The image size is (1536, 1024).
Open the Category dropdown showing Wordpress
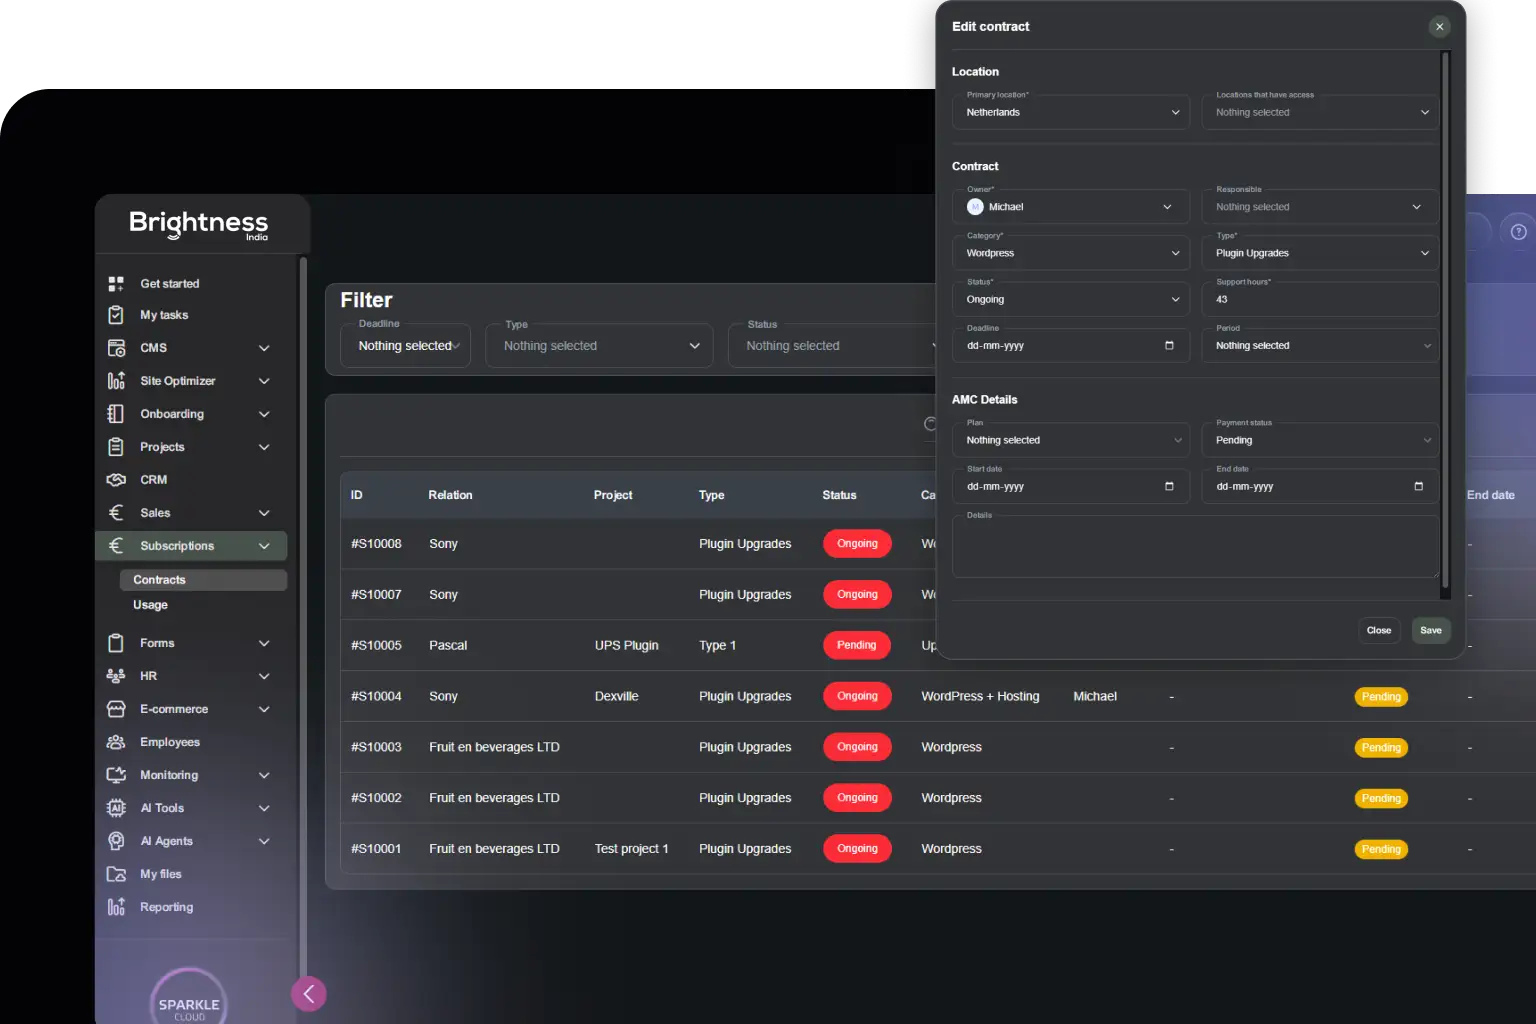(x=1071, y=253)
